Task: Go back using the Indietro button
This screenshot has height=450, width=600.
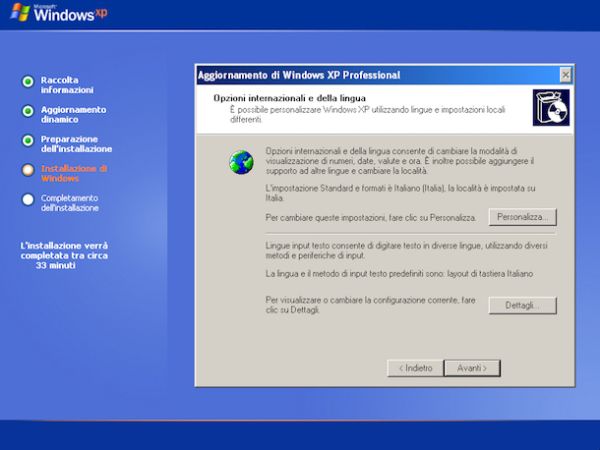Action: click(x=414, y=368)
